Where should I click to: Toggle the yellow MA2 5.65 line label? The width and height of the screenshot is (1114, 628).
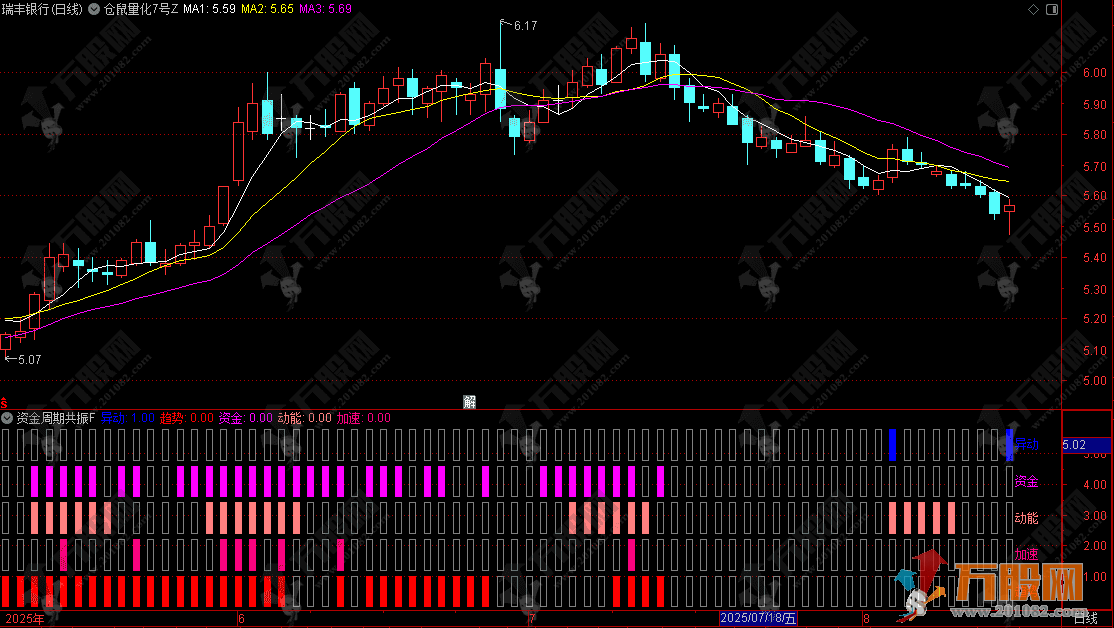coord(267,9)
